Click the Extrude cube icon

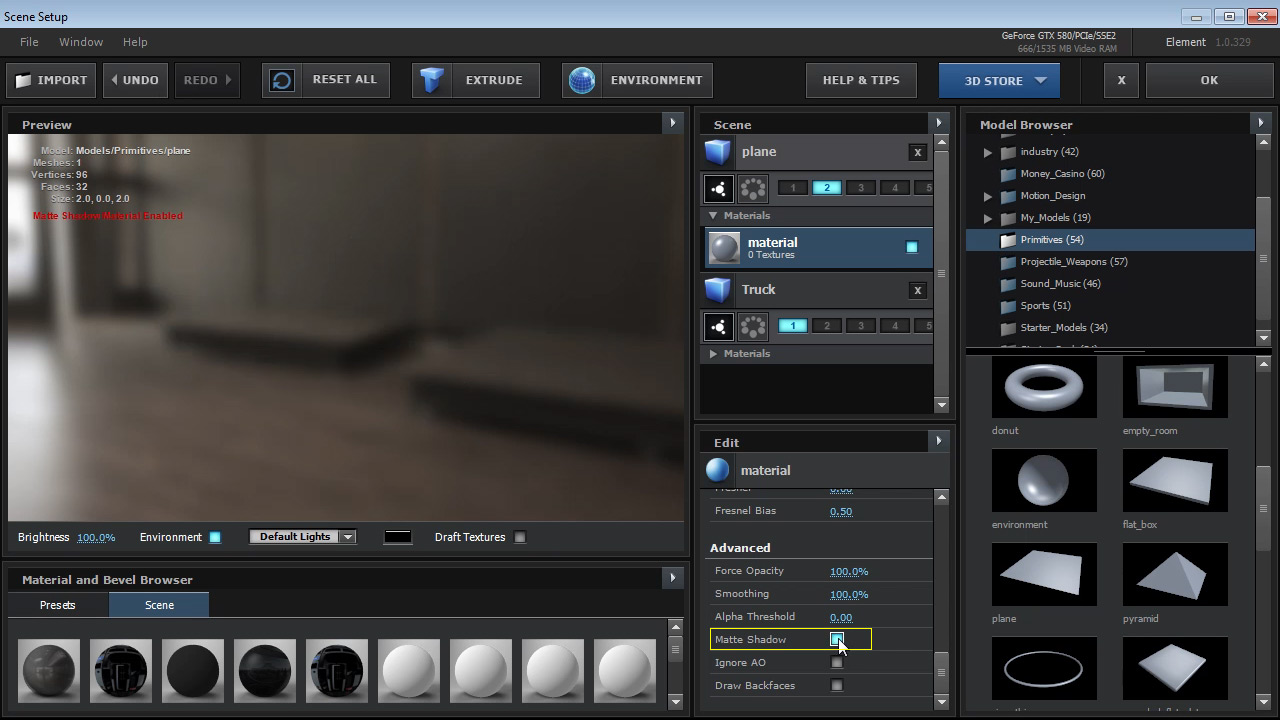[x=432, y=80]
